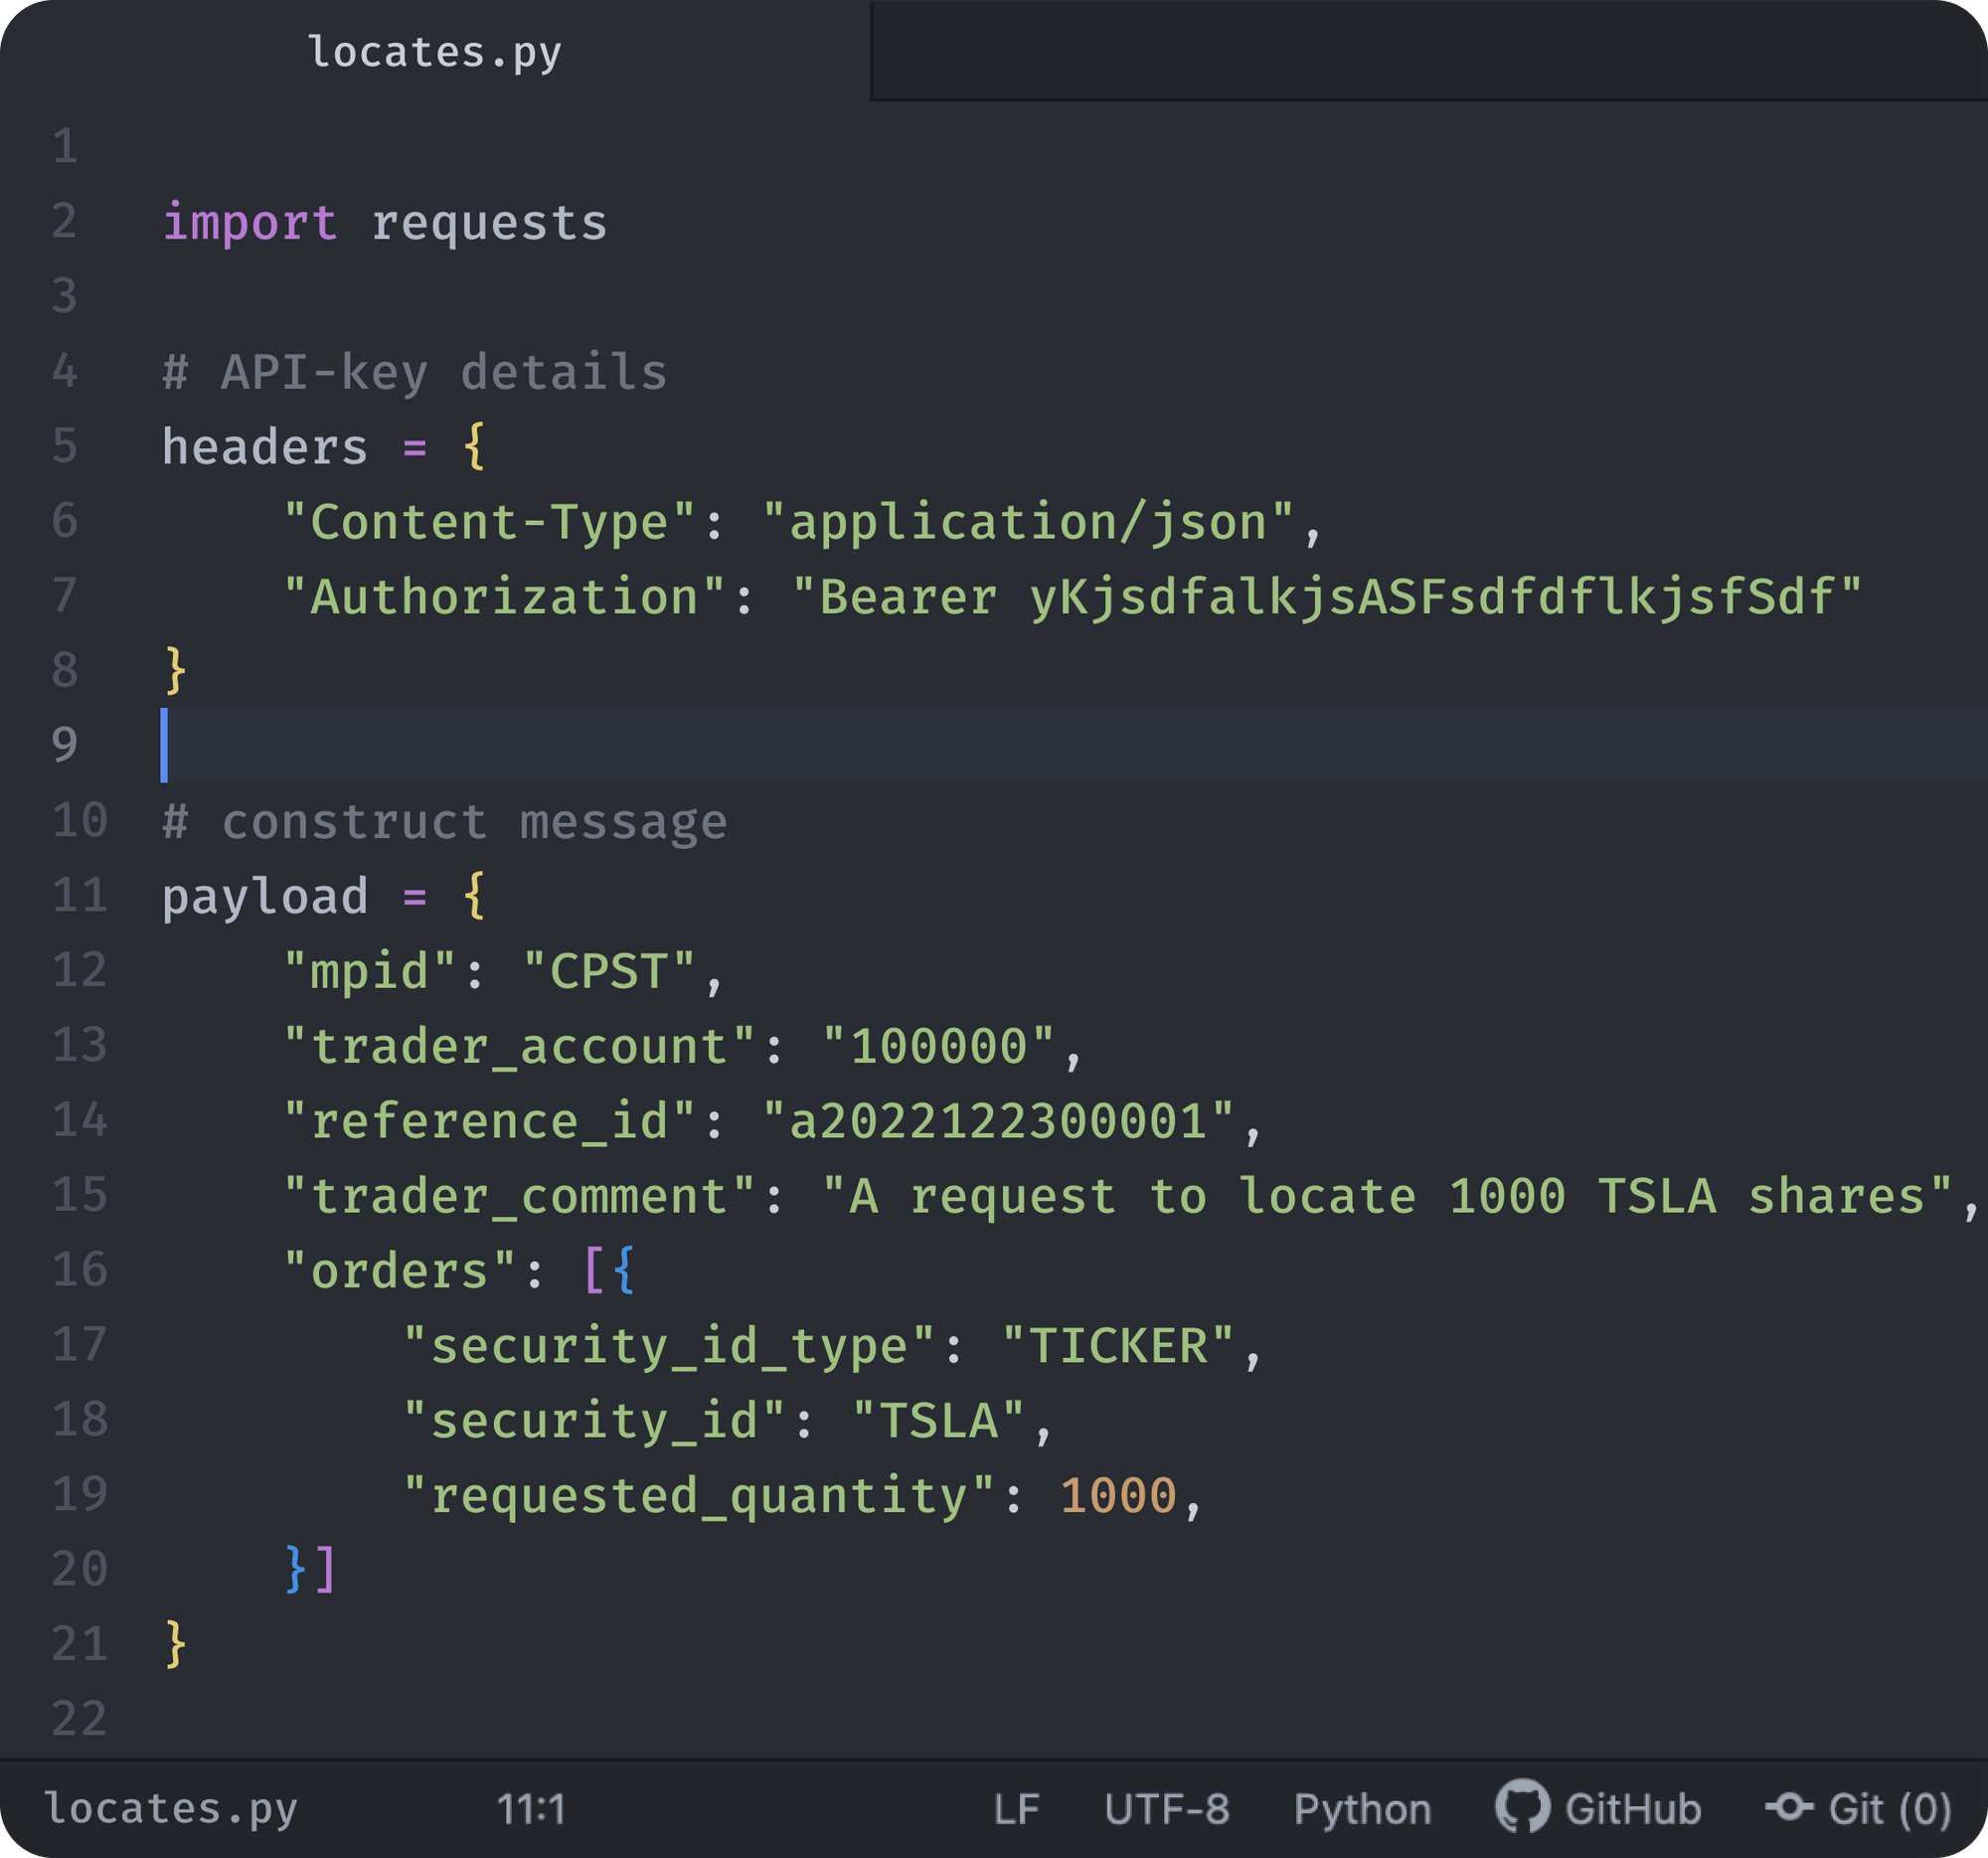
Task: Click the GitHub octocat icon in status bar
Action: [x=1522, y=1808]
